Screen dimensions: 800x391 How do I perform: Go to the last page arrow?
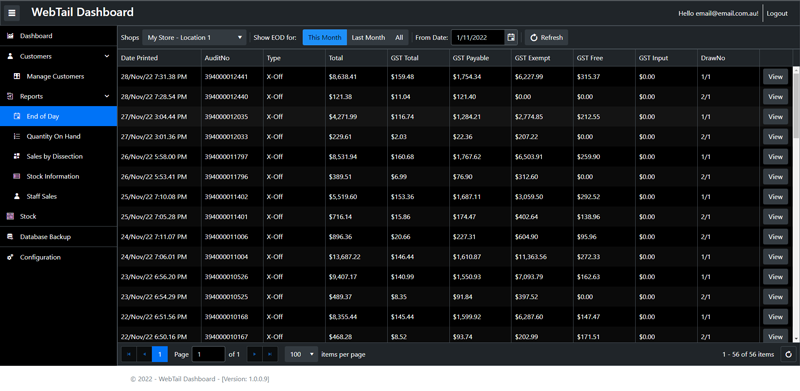point(270,354)
